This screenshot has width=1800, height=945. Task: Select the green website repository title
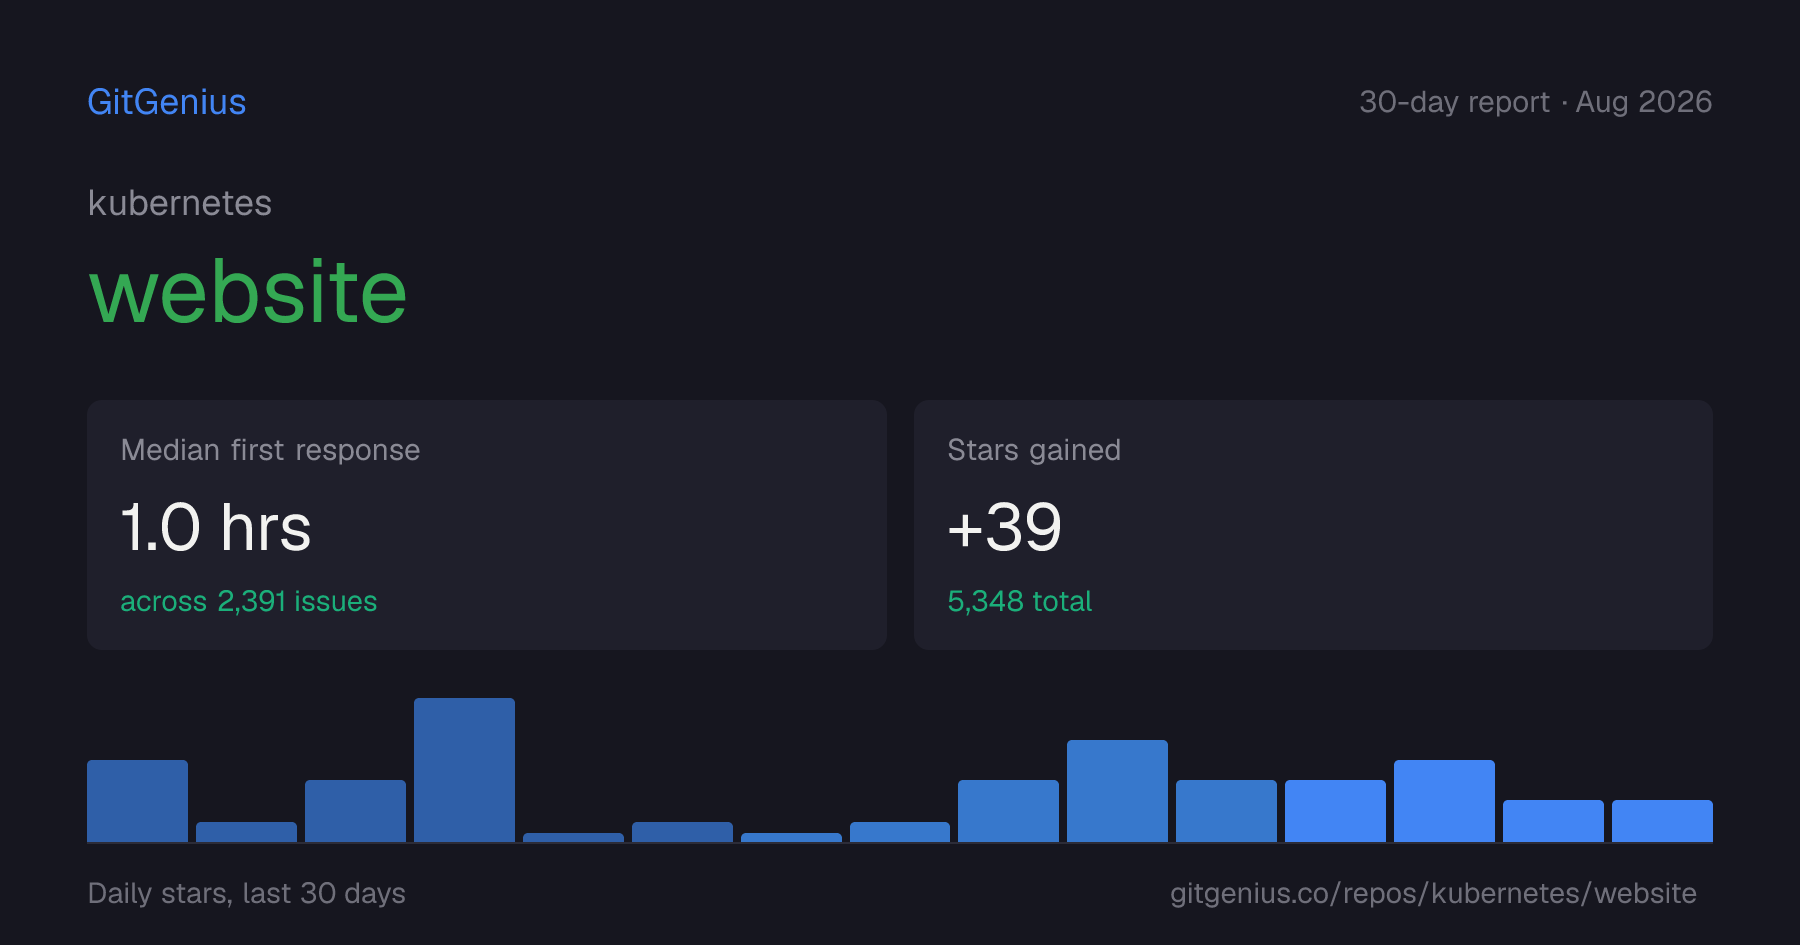tap(248, 291)
